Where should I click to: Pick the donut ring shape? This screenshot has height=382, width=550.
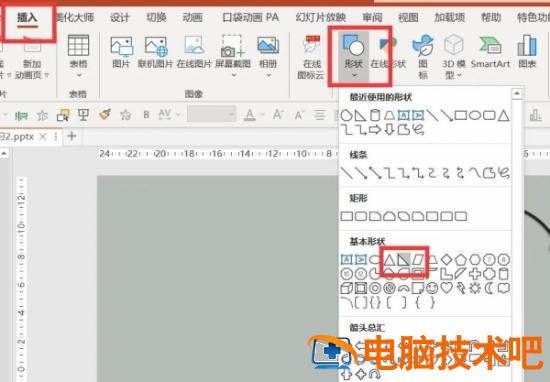(x=375, y=288)
